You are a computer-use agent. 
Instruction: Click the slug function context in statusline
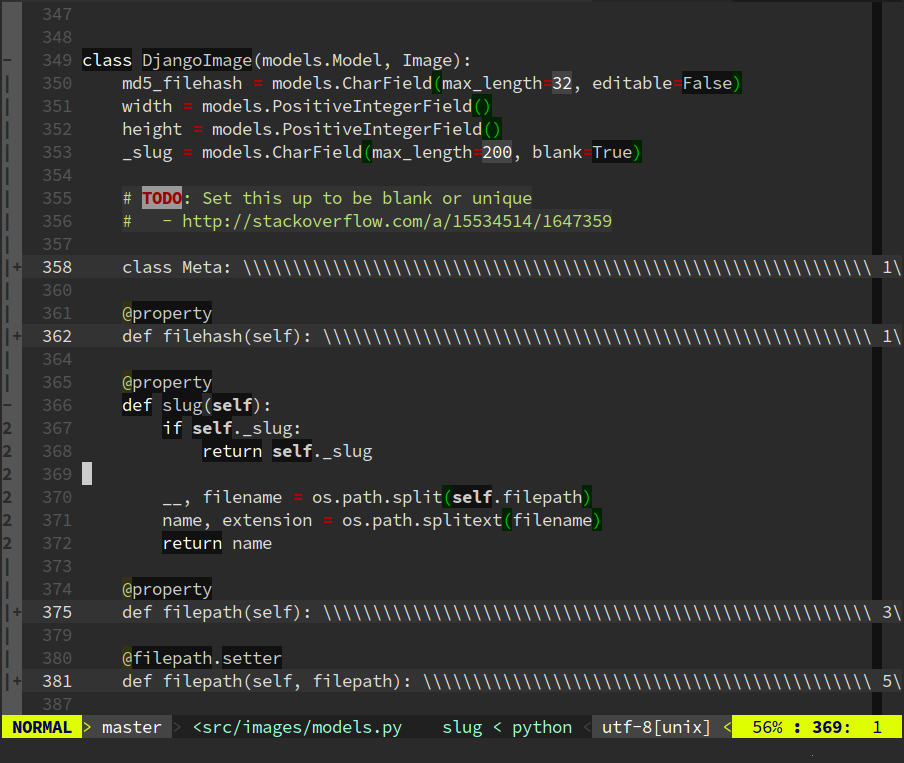(x=462, y=727)
